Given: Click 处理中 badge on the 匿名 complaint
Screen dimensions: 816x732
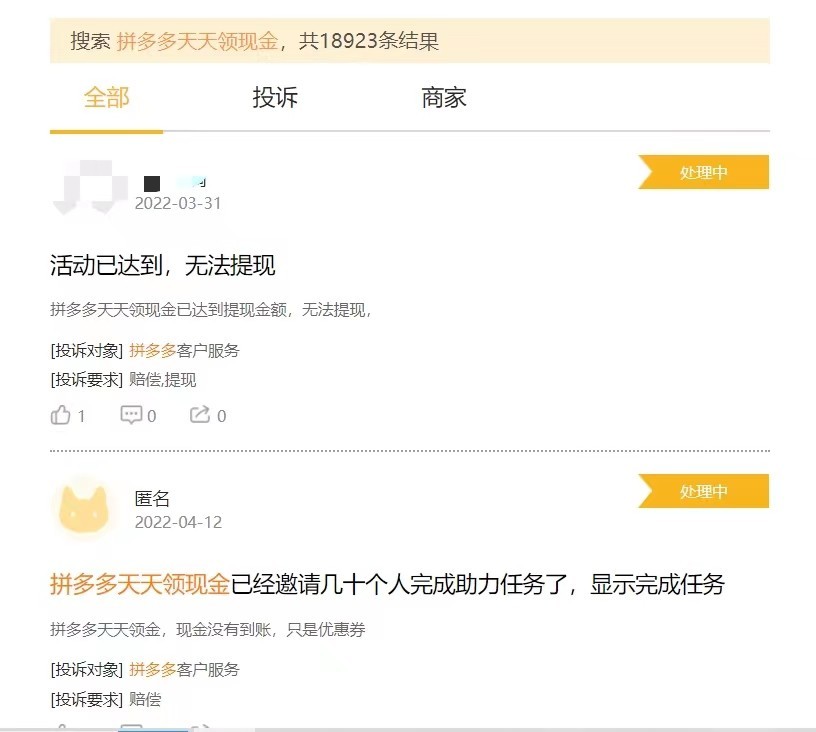Looking at the screenshot, I should pyautogui.click(x=704, y=491).
